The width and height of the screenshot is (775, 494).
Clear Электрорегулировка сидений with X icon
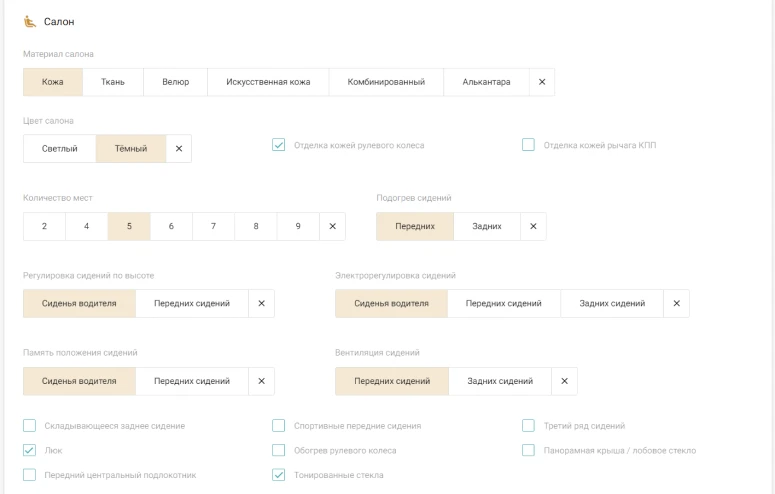tap(676, 303)
